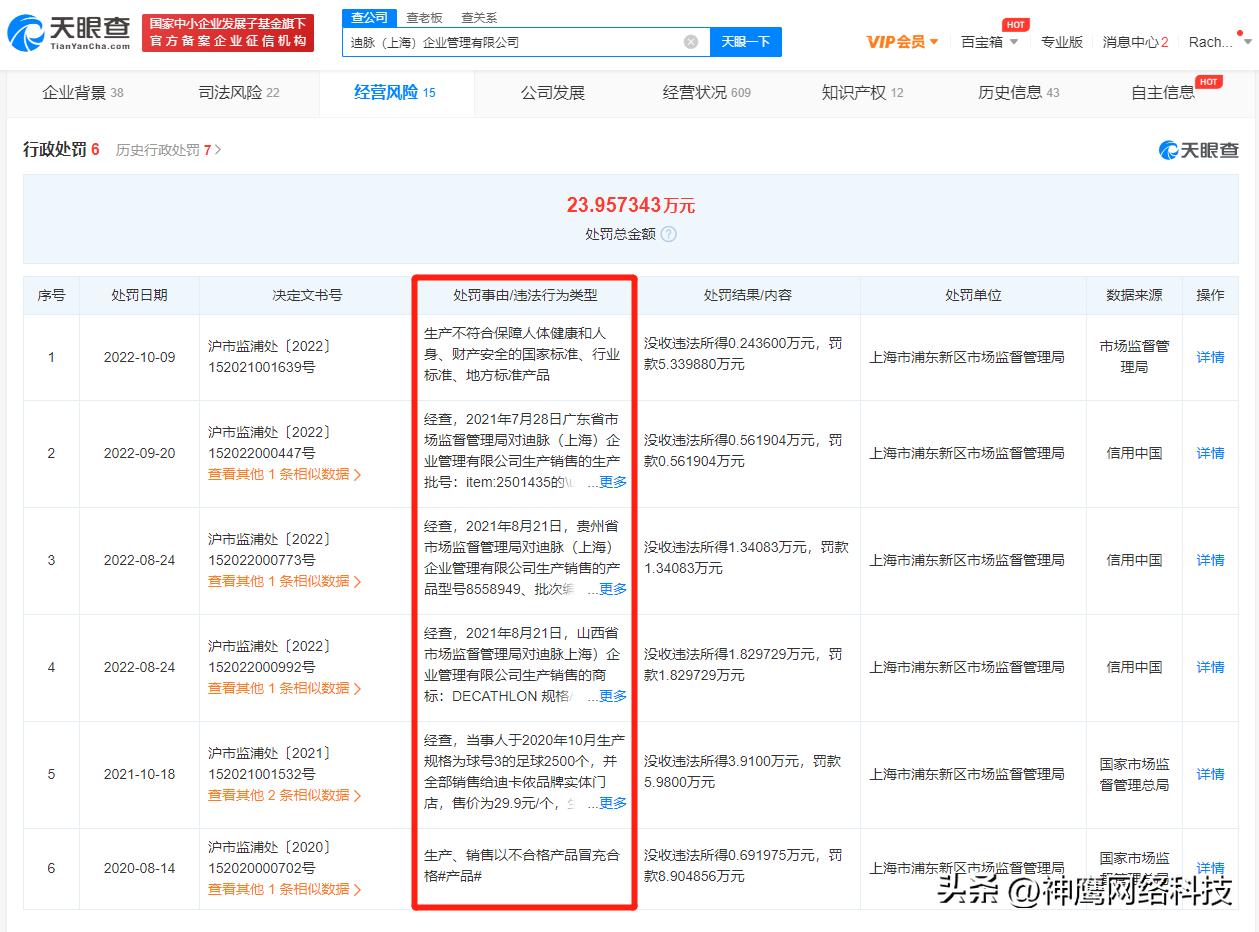
Task: Switch to the 查老板 search tab
Action: pos(424,17)
